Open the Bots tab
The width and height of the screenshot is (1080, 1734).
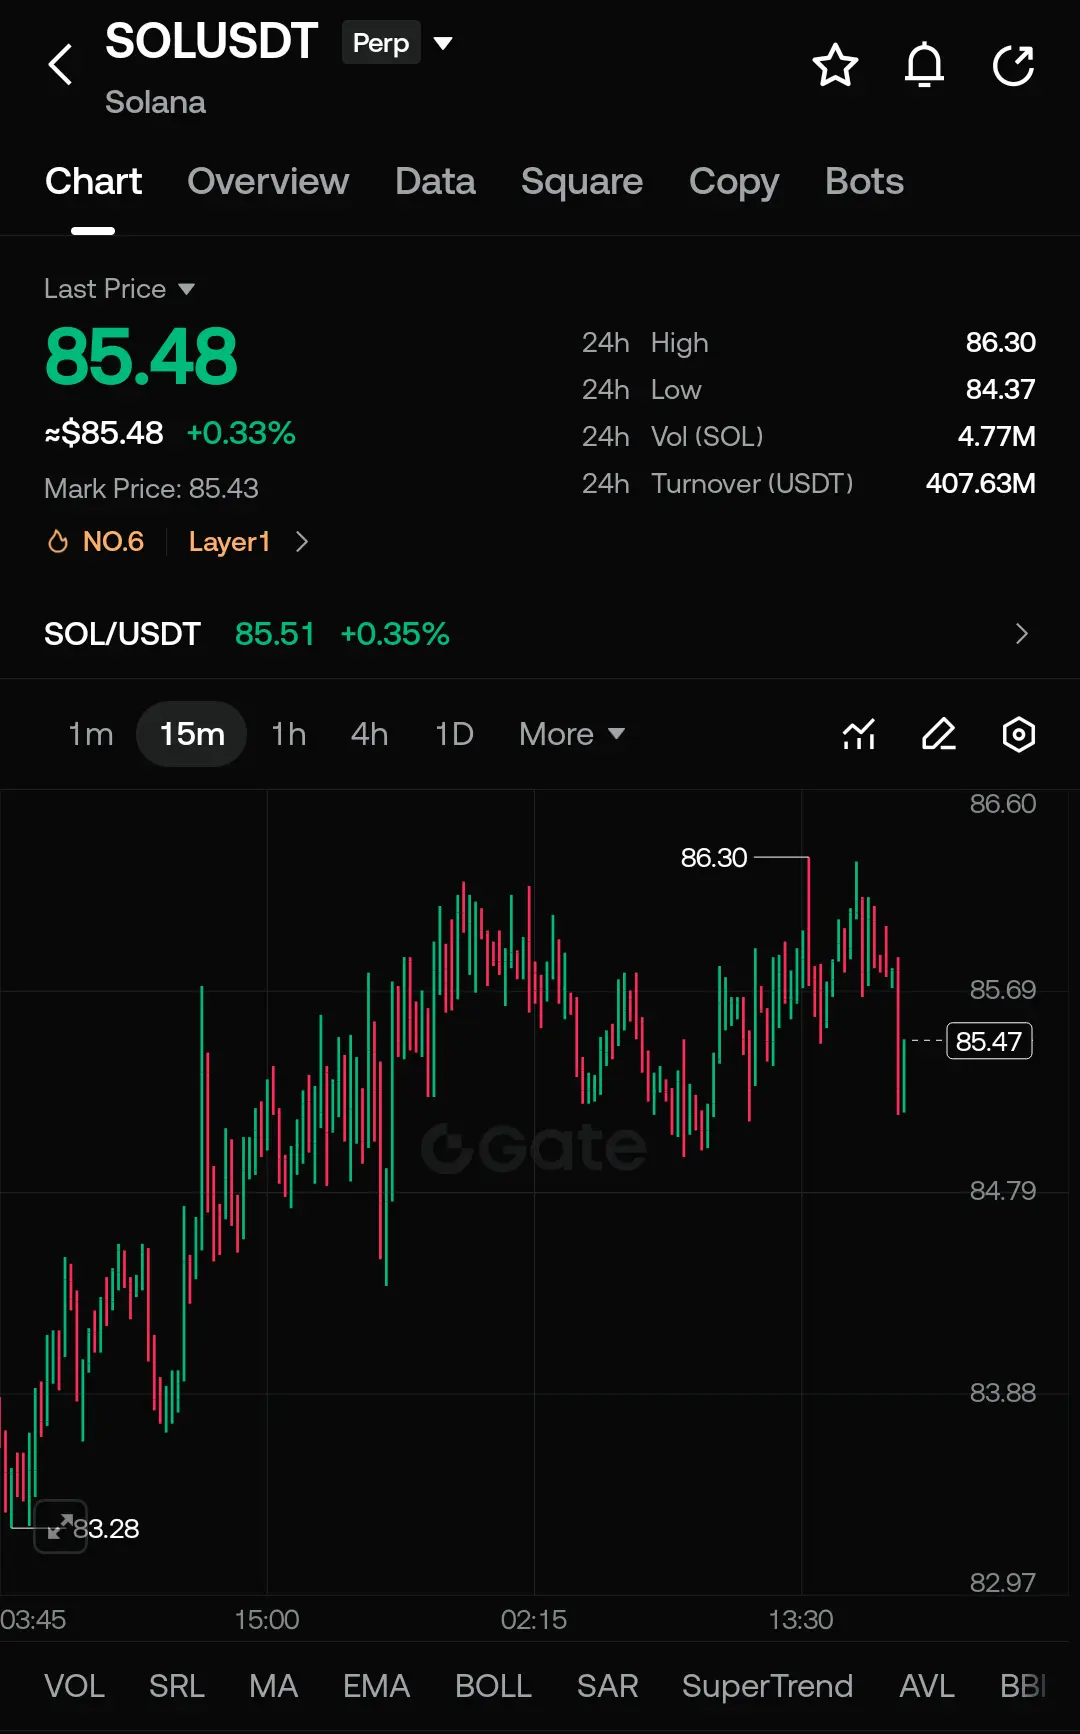(x=864, y=182)
